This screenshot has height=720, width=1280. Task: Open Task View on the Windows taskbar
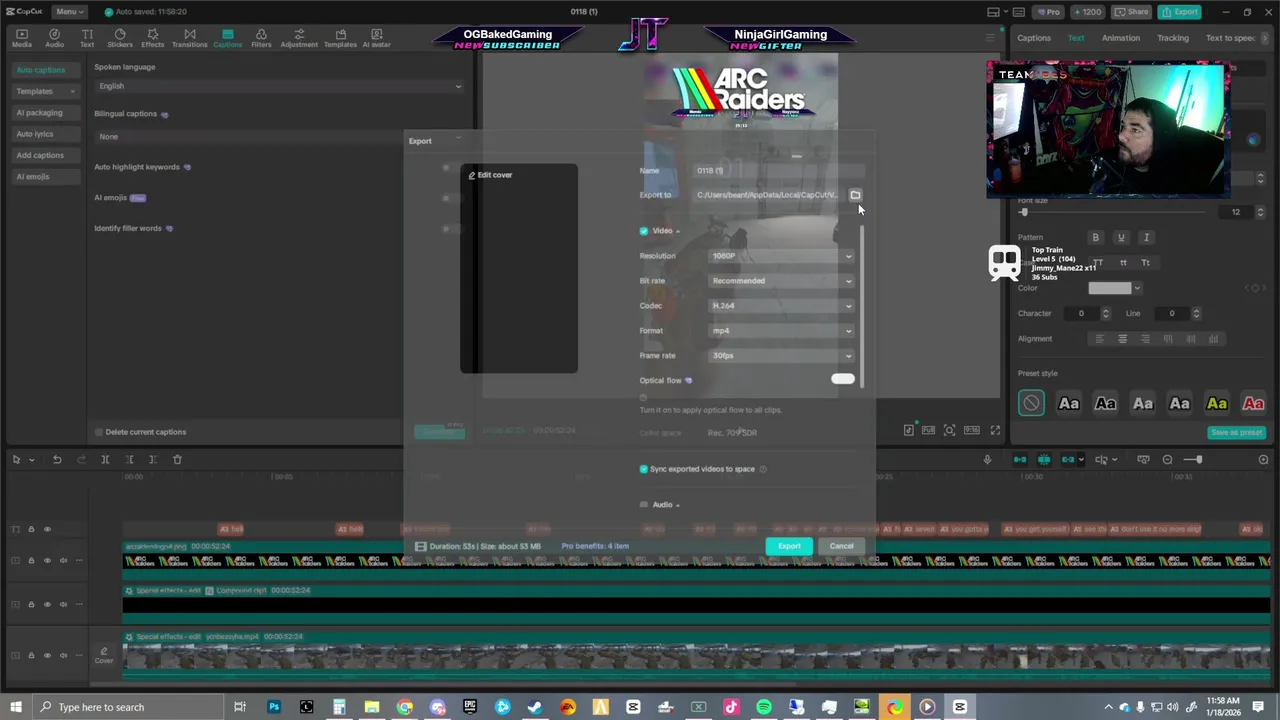pyautogui.click(x=240, y=707)
